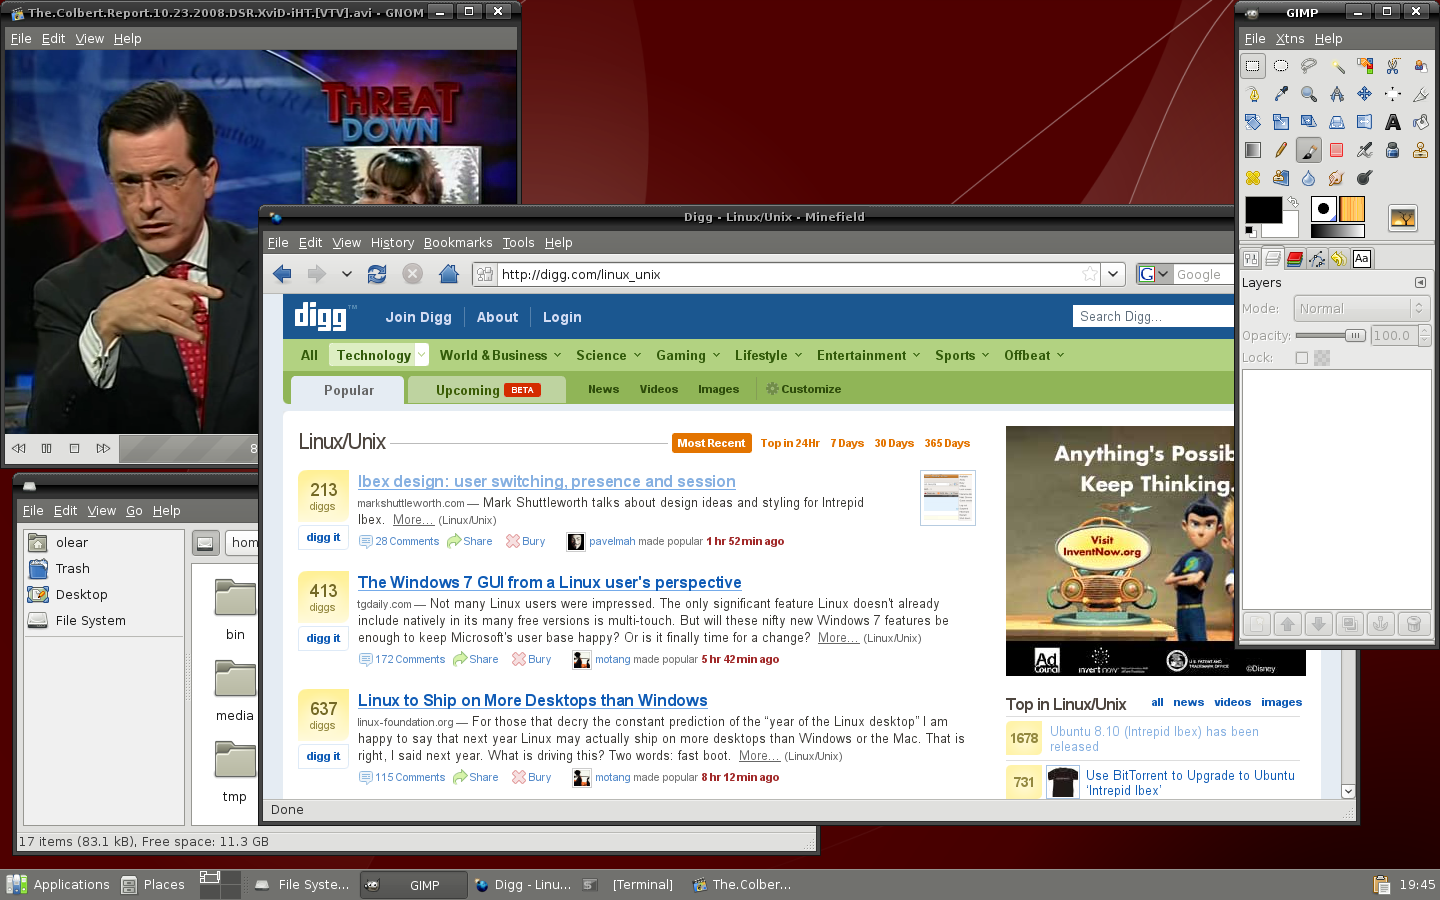
Task: Select the Rotate tool in GIMP
Action: [1253, 122]
